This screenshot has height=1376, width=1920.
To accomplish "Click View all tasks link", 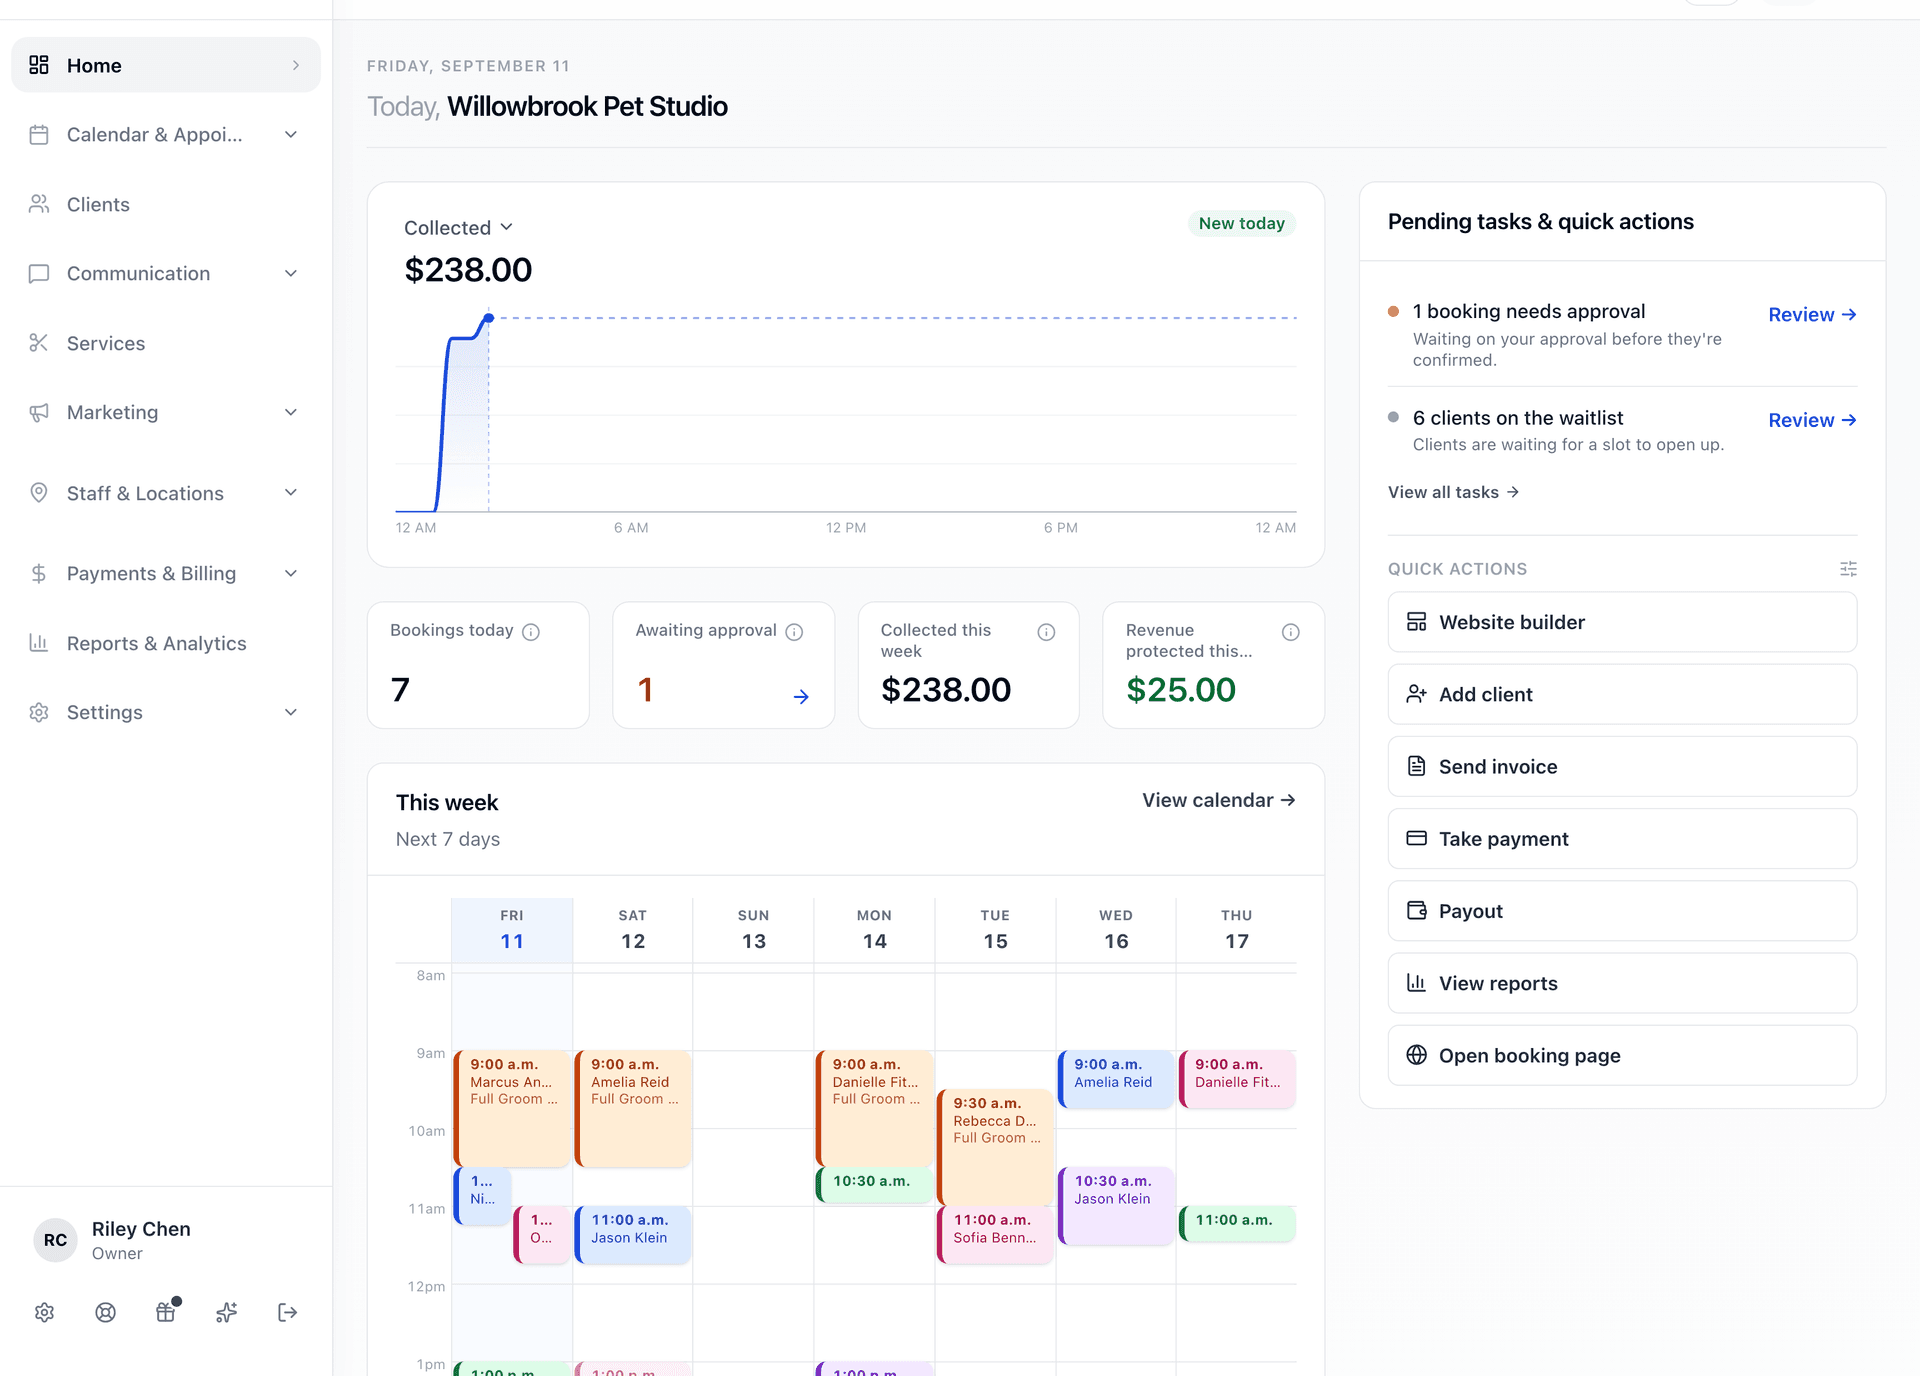I will [1454, 492].
